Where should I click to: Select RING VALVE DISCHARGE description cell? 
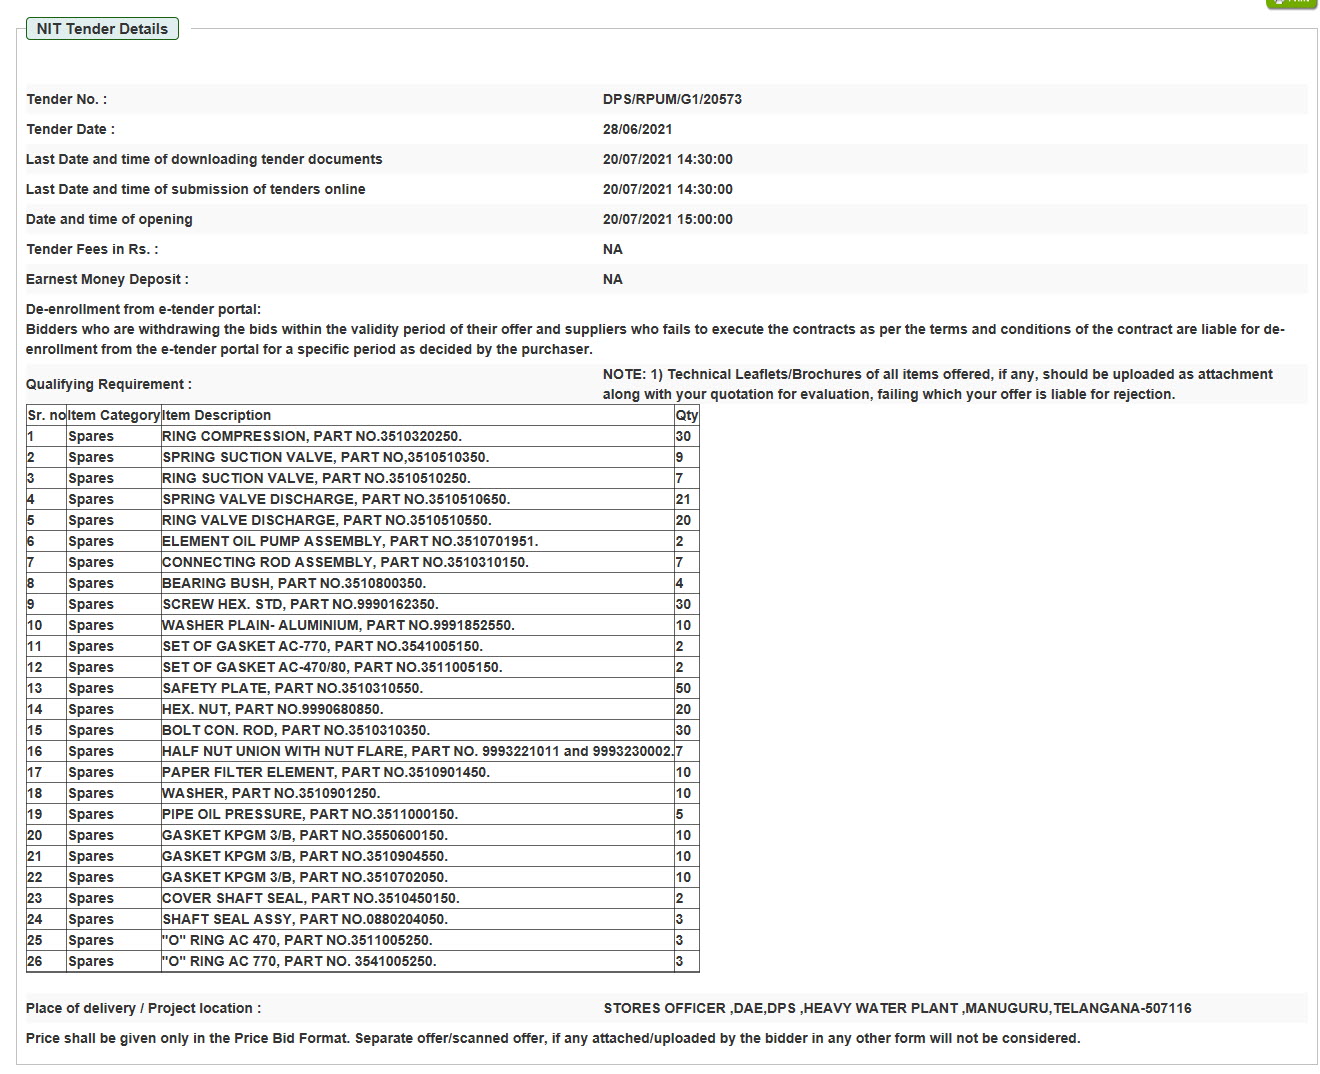(x=417, y=520)
